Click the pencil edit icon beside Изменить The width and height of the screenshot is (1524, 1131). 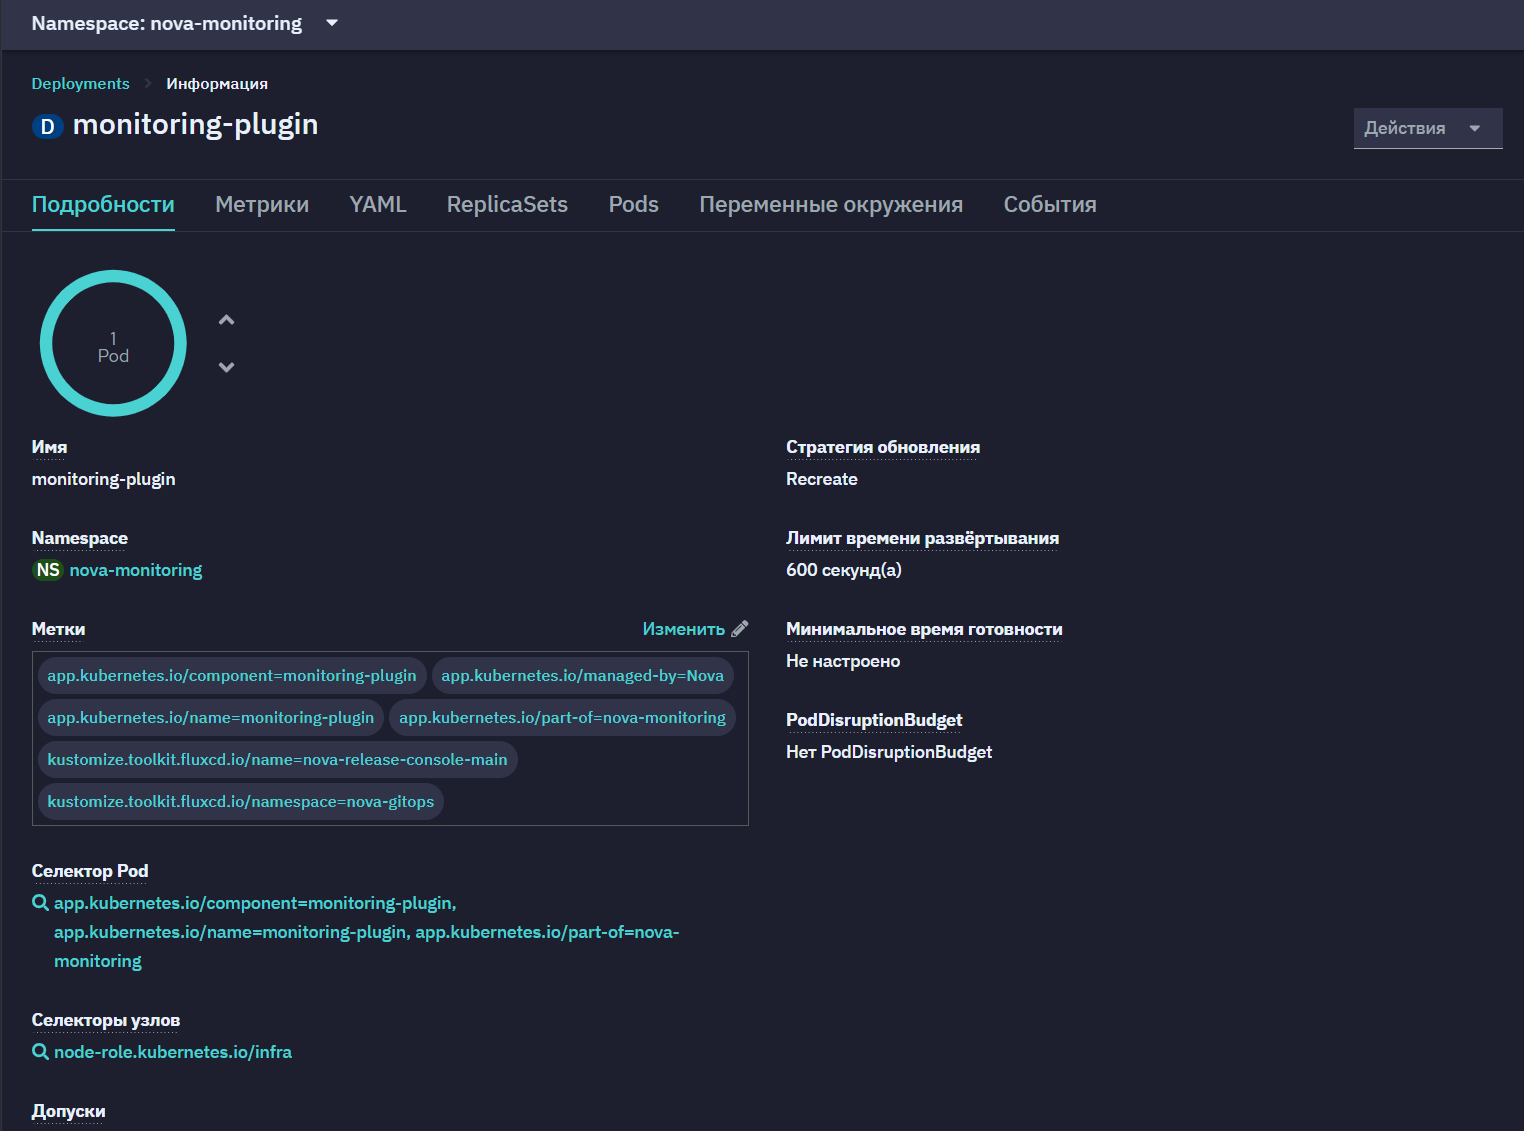click(x=740, y=629)
